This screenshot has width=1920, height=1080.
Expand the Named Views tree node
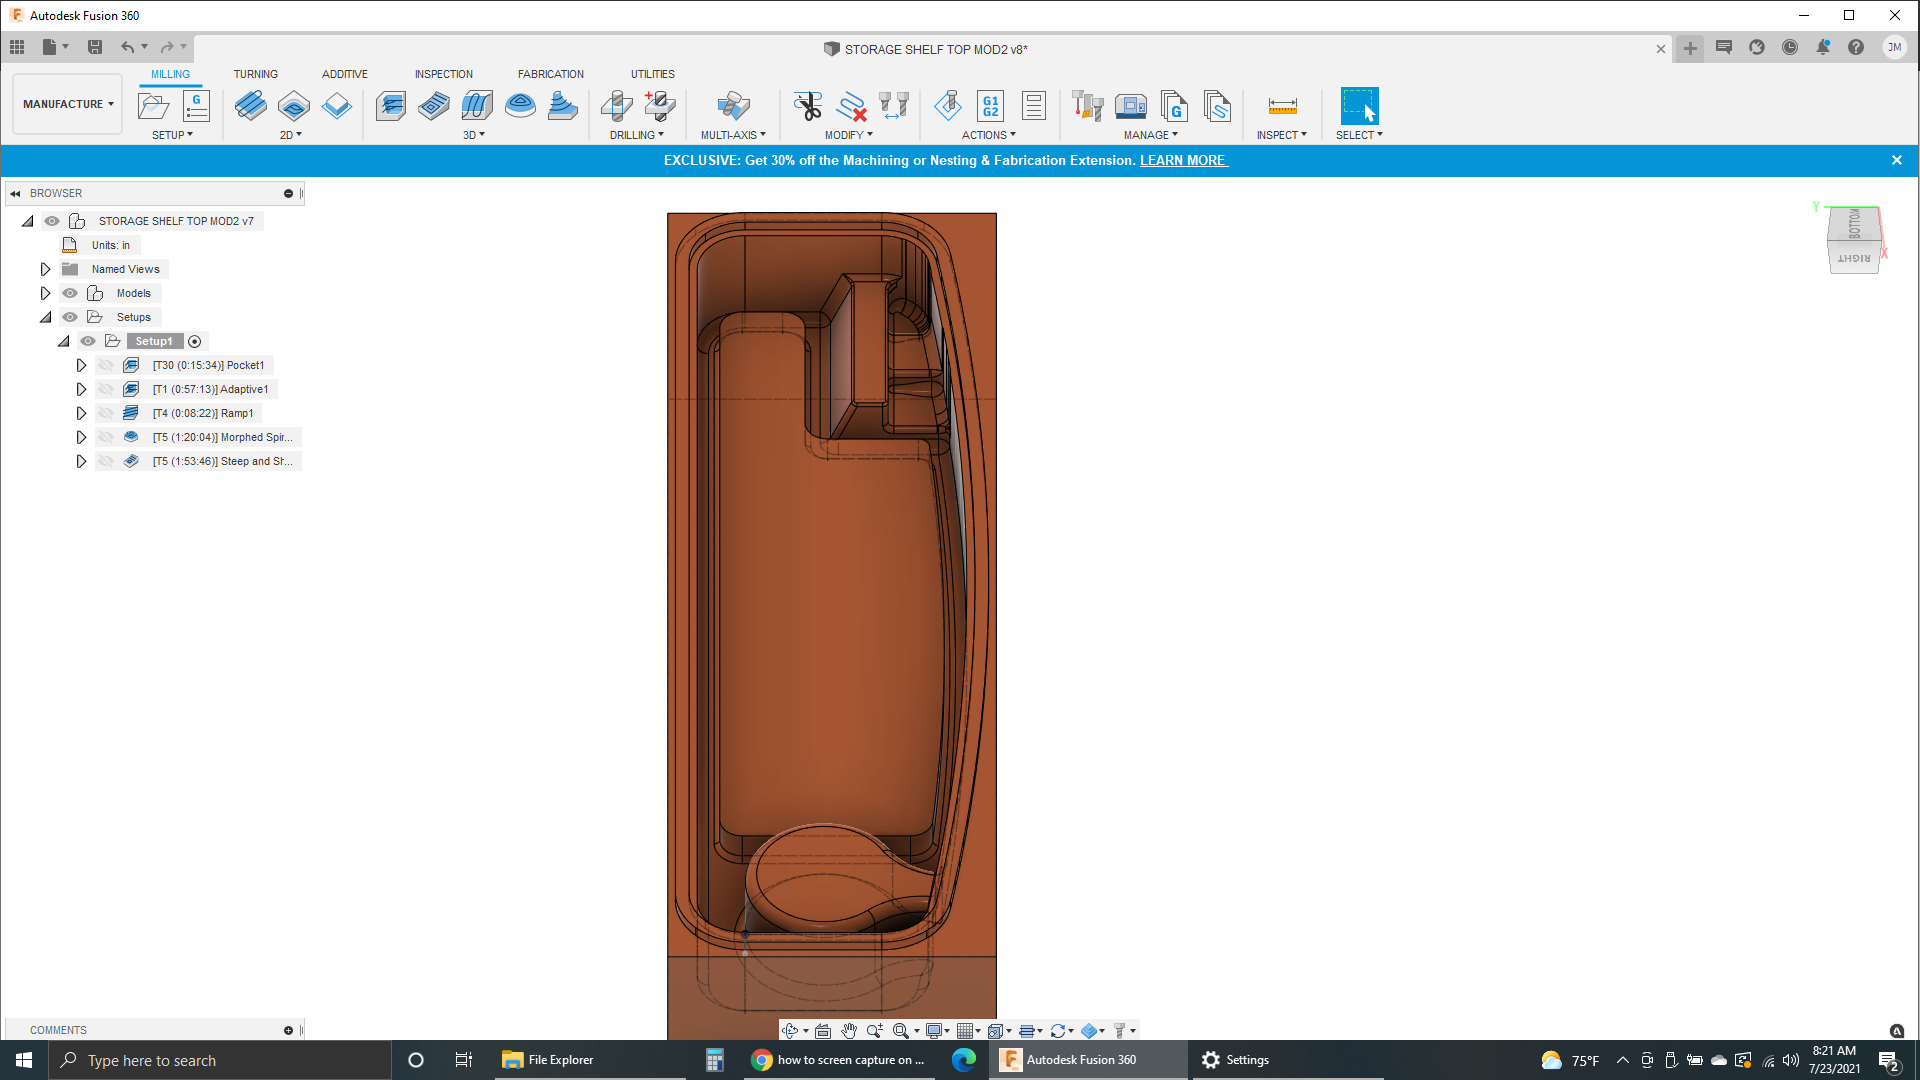[x=45, y=268]
